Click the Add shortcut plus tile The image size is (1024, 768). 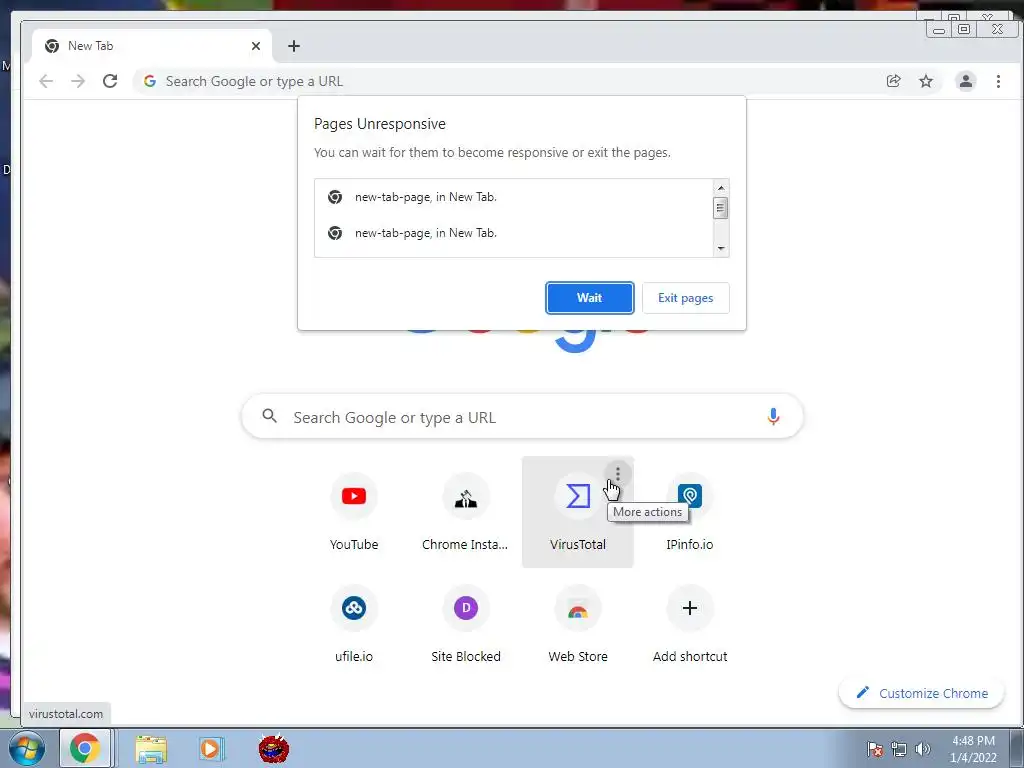[x=690, y=624]
